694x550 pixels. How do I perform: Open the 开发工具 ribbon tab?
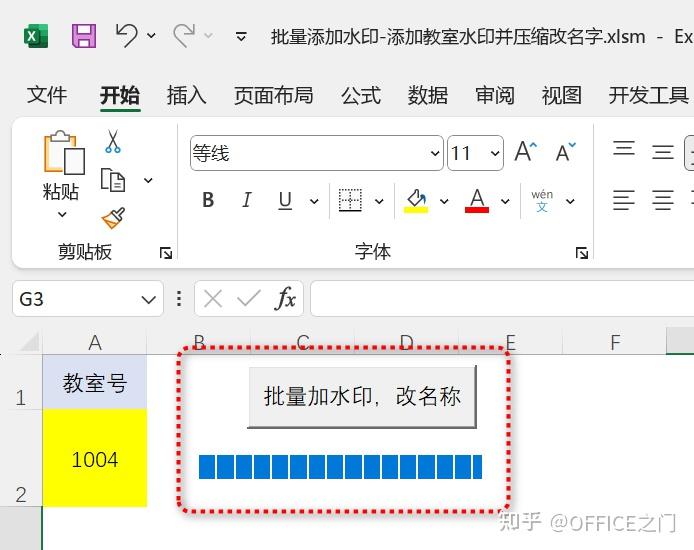point(648,95)
